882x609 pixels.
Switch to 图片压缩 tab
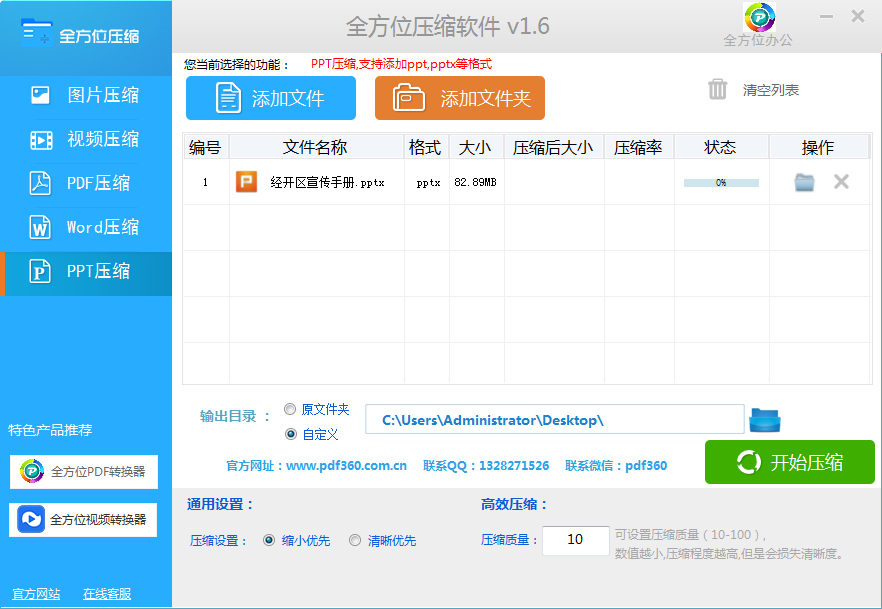pyautogui.click(x=86, y=95)
